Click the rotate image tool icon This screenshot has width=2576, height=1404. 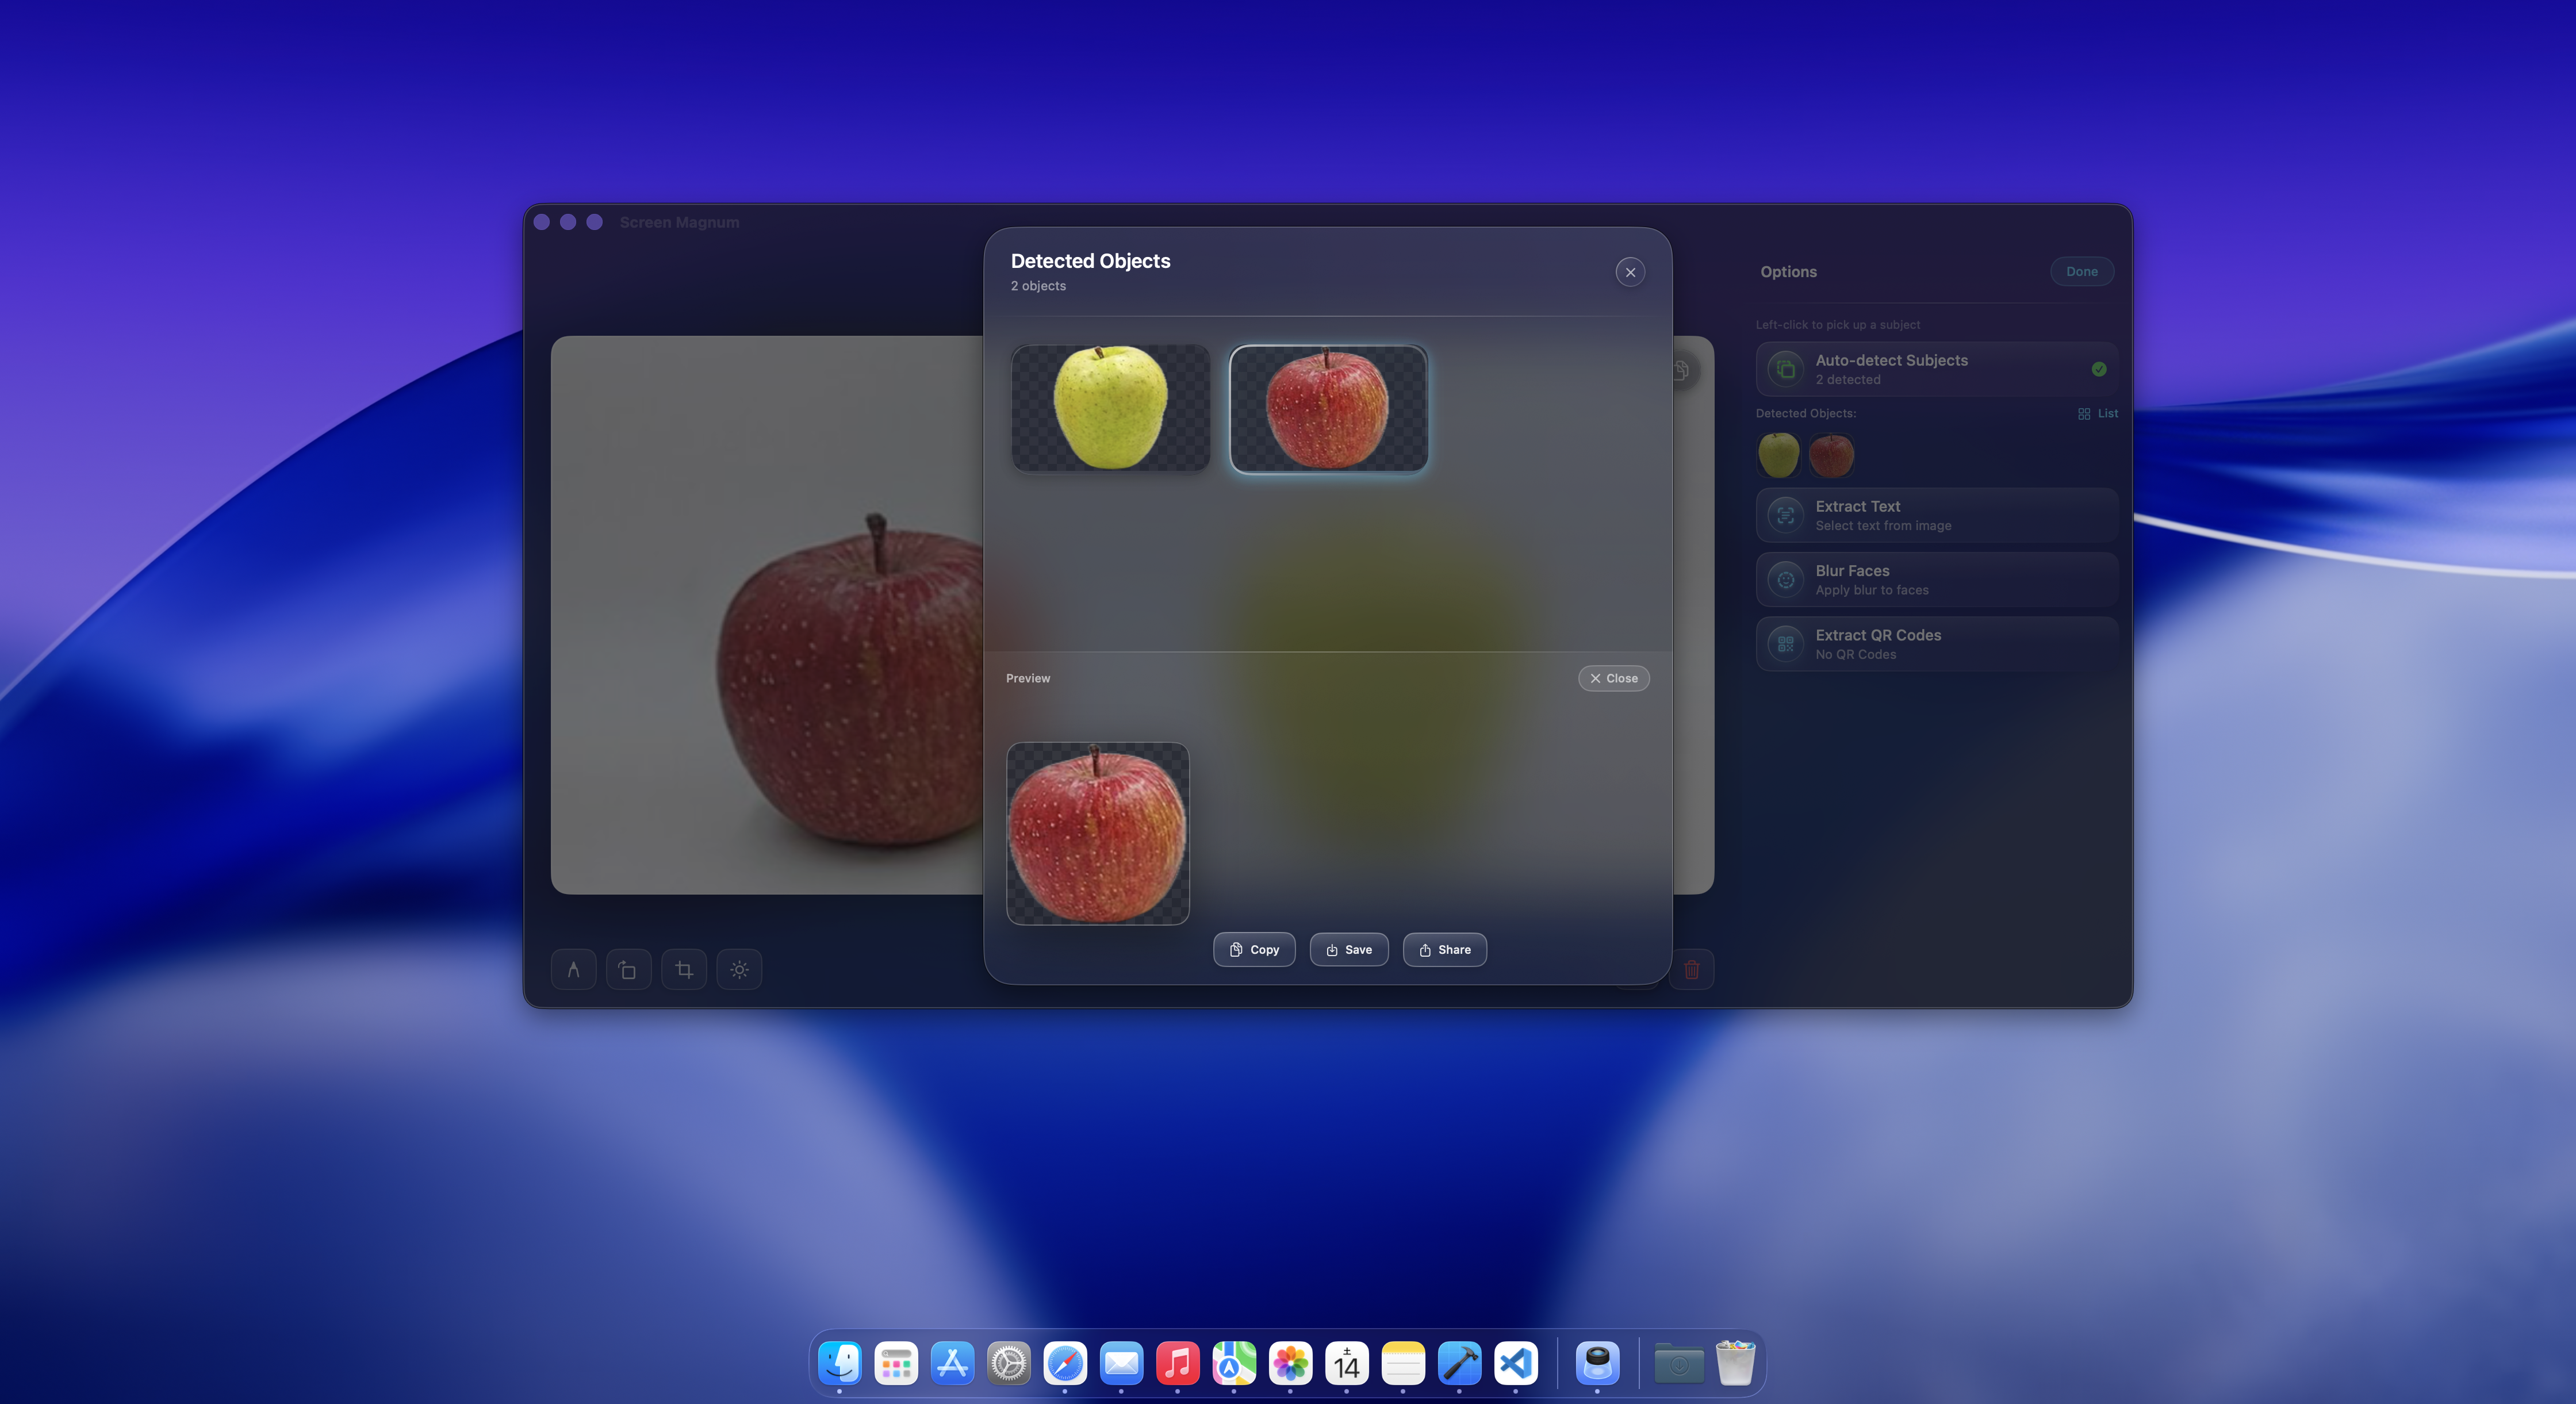click(628, 969)
